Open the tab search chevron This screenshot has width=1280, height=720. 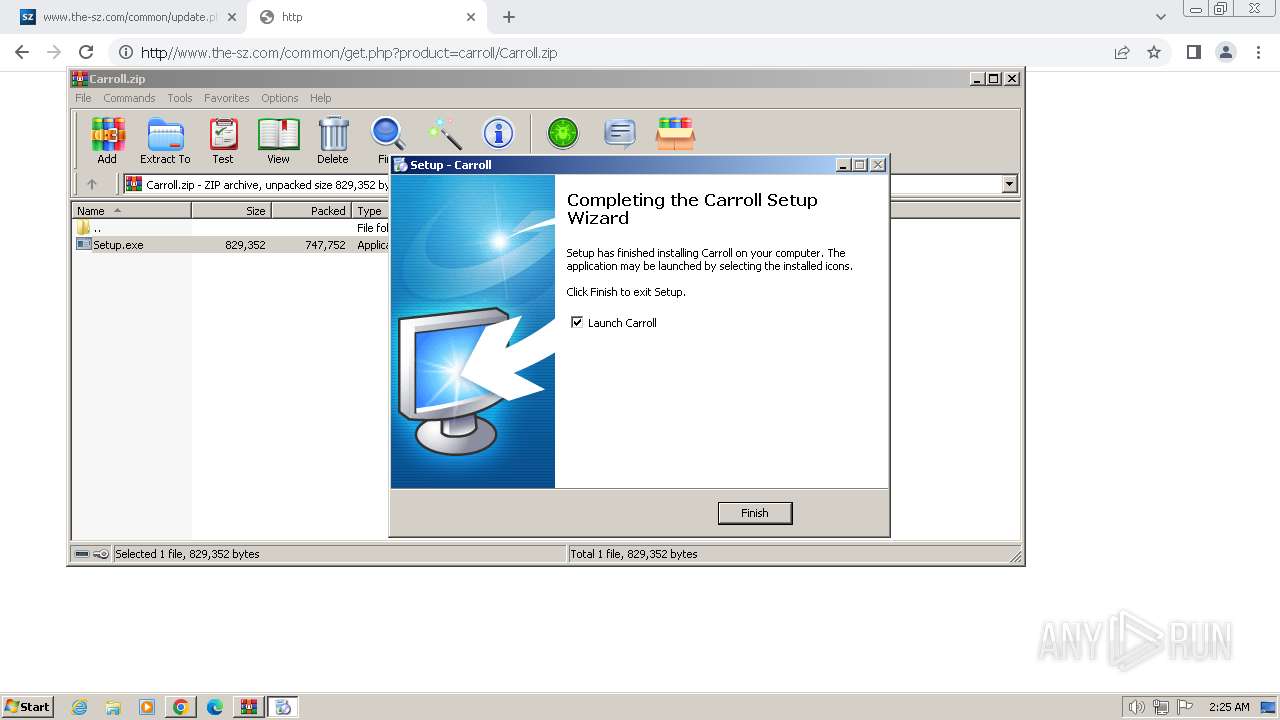coord(1161,17)
